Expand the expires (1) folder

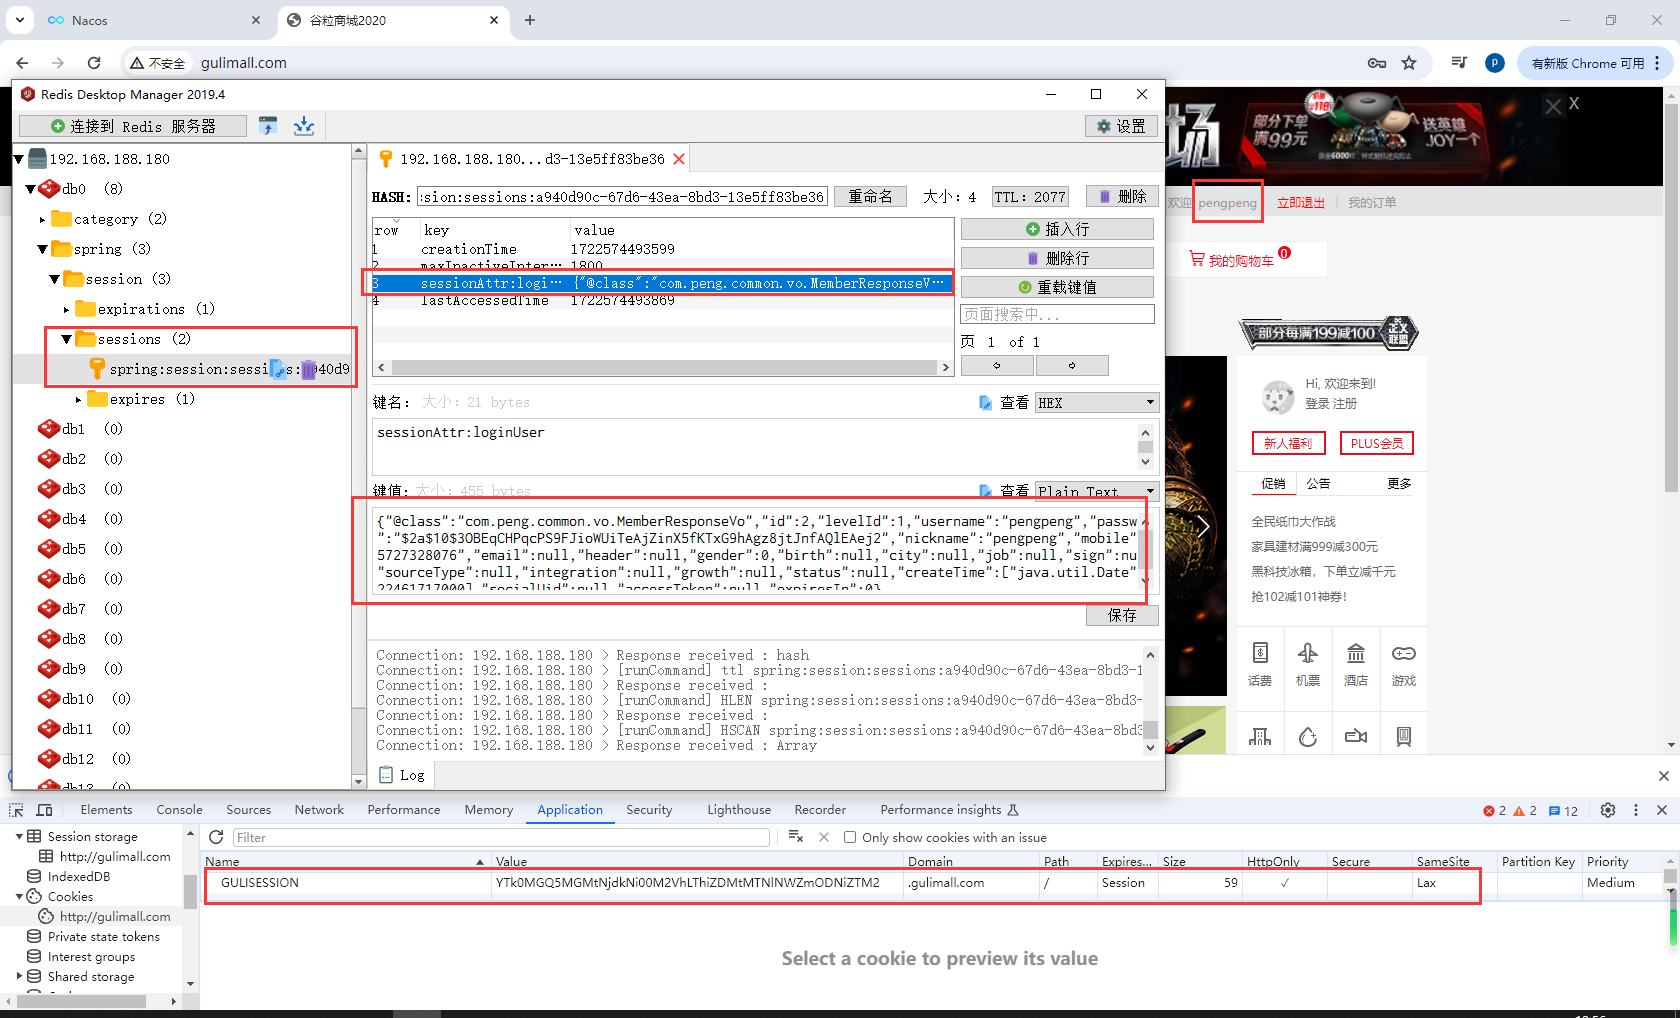(x=78, y=399)
